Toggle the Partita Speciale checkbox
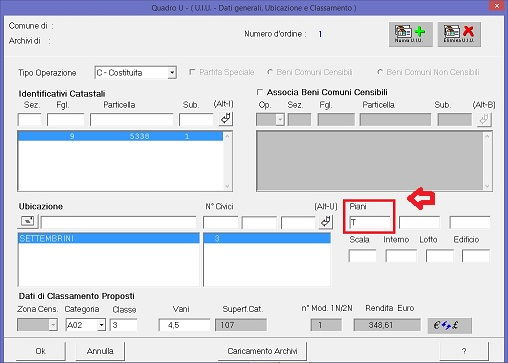 [x=192, y=72]
